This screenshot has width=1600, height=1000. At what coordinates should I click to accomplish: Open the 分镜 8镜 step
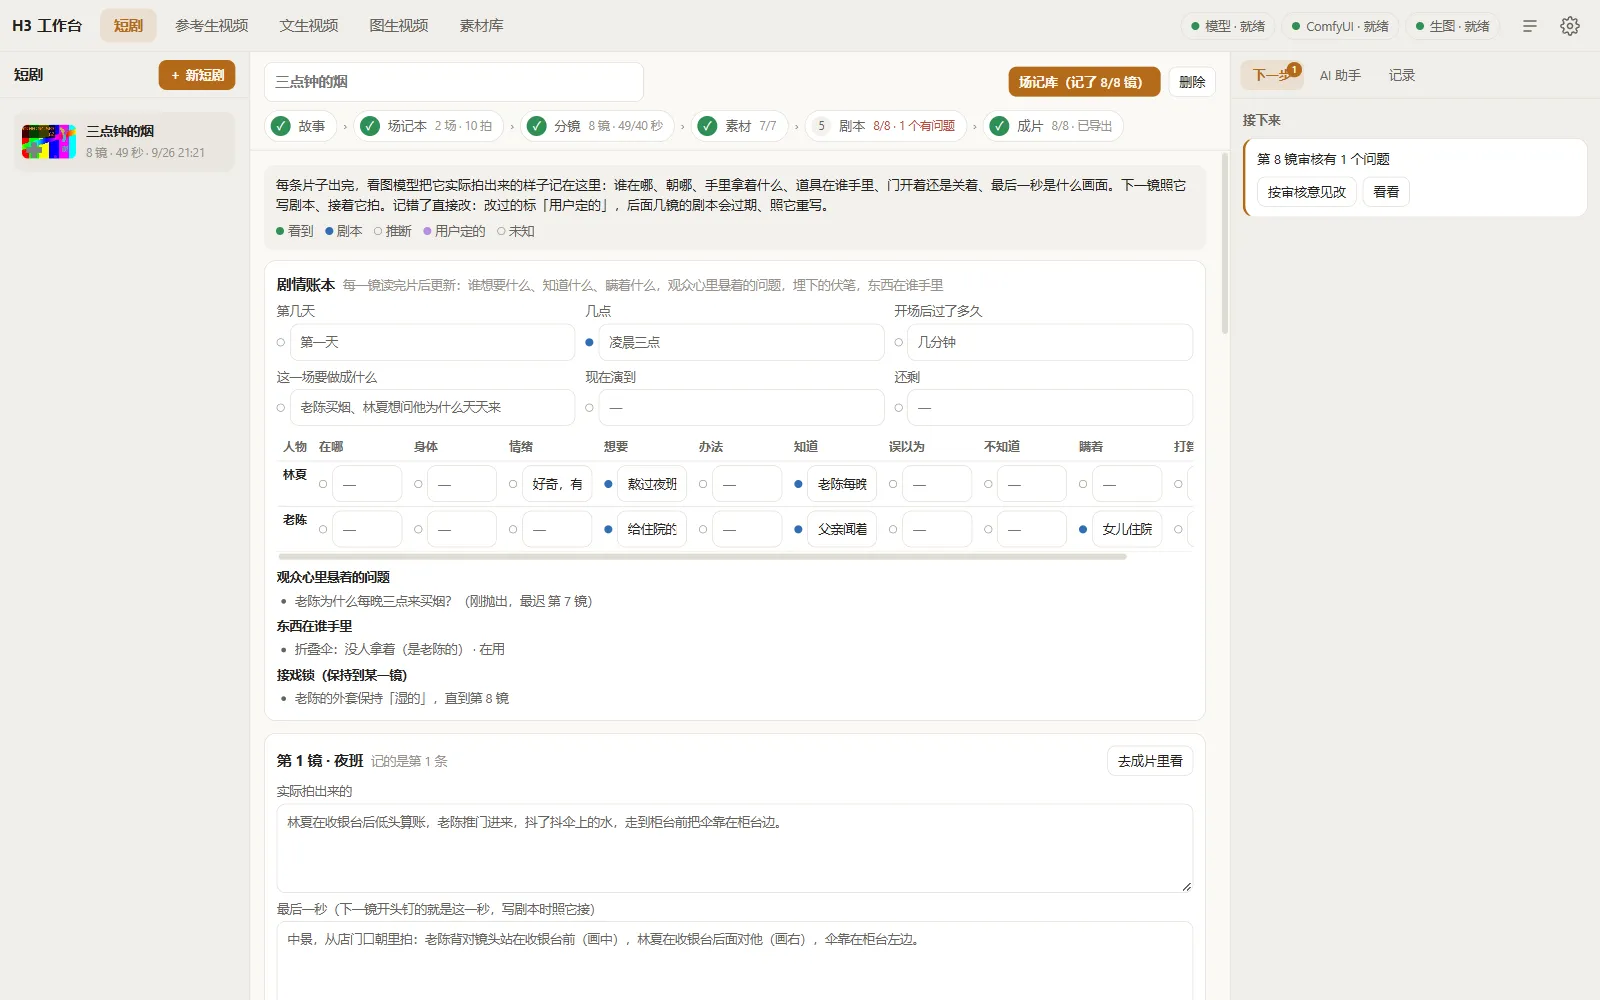point(597,126)
